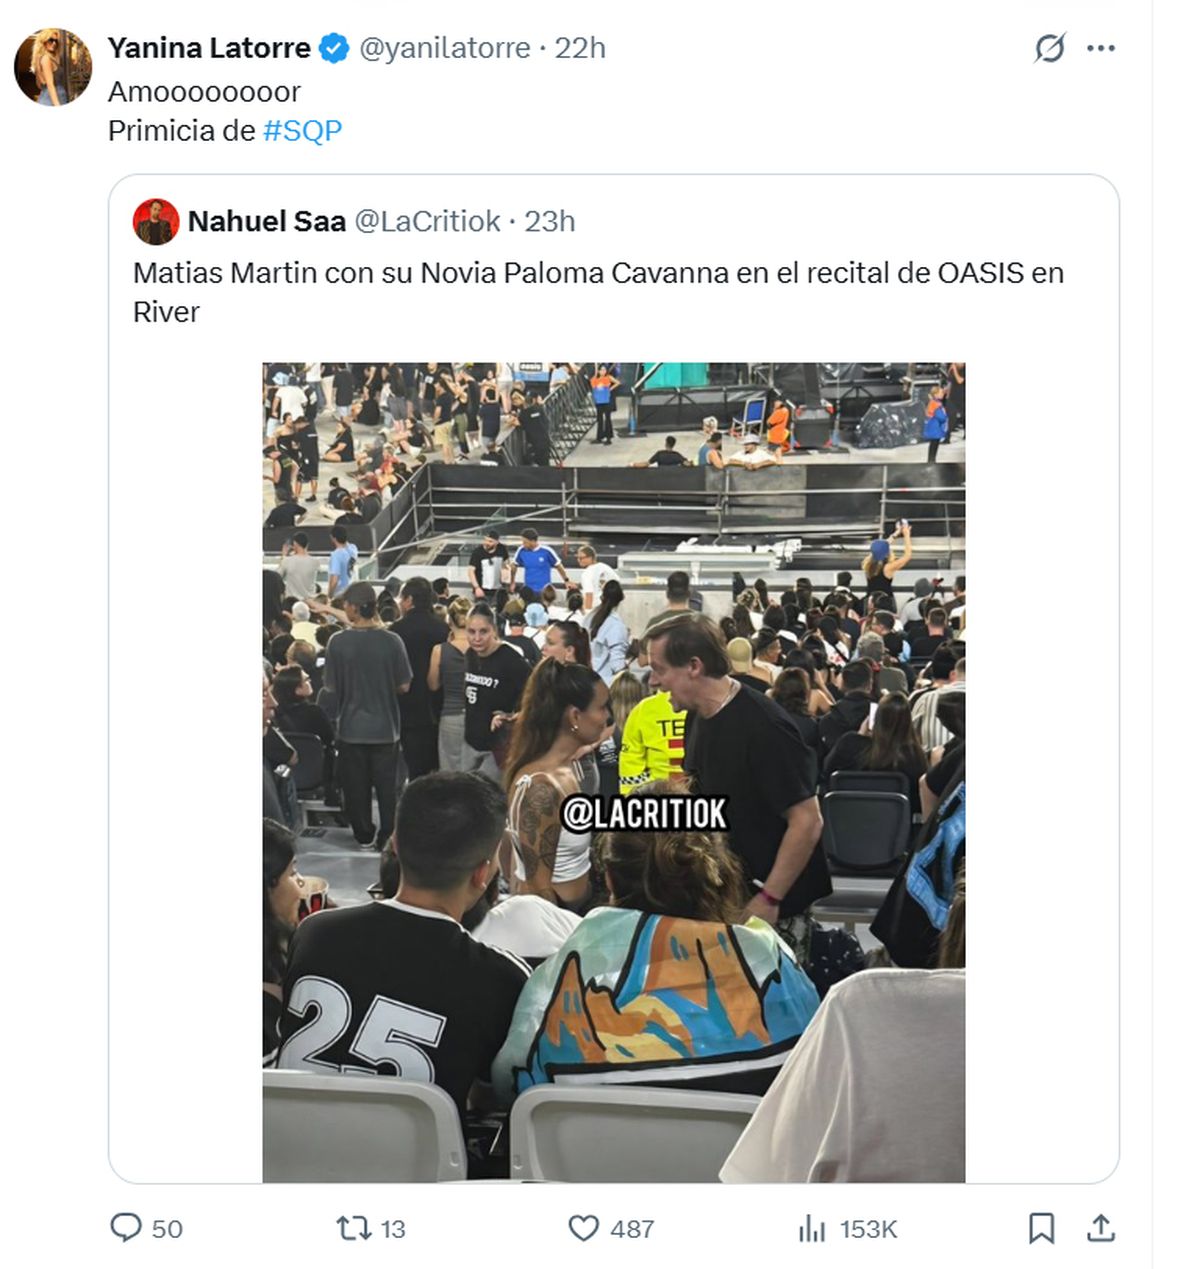This screenshot has height=1269, width=1200.
Task: Click the Nahuel Saa display name
Action: coord(266,221)
